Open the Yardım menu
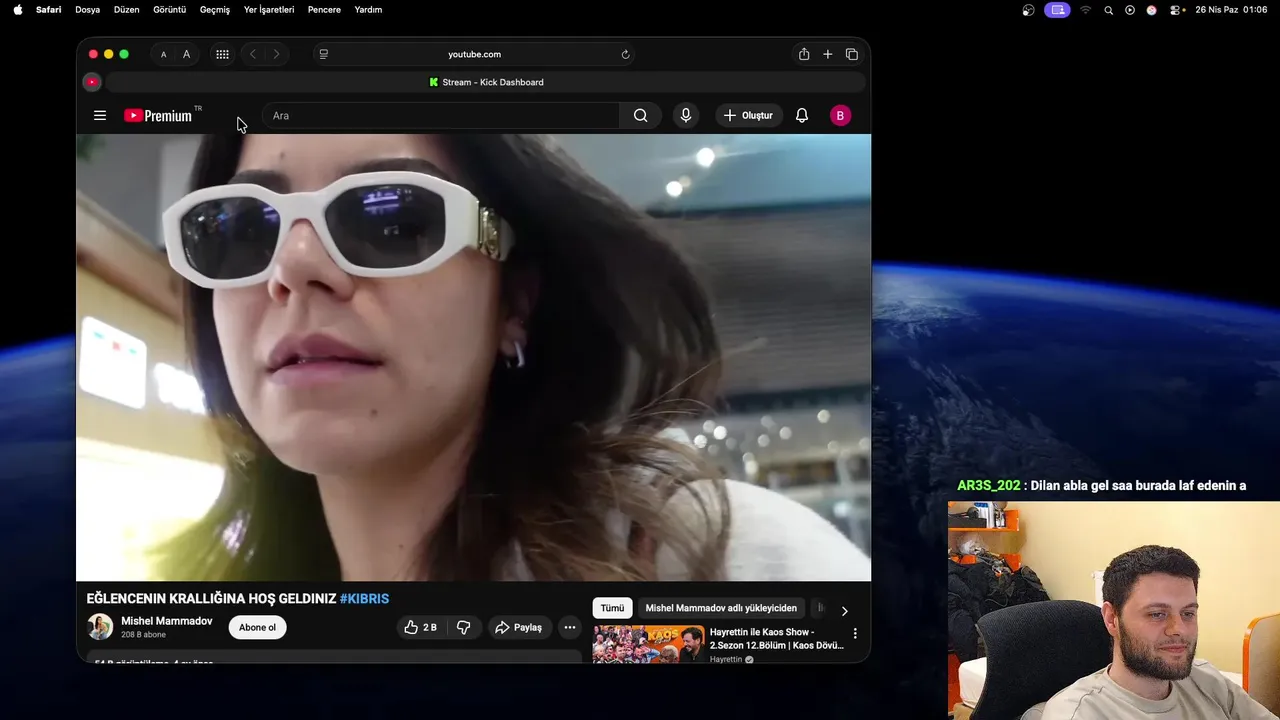Viewport: 1280px width, 720px height. (368, 9)
